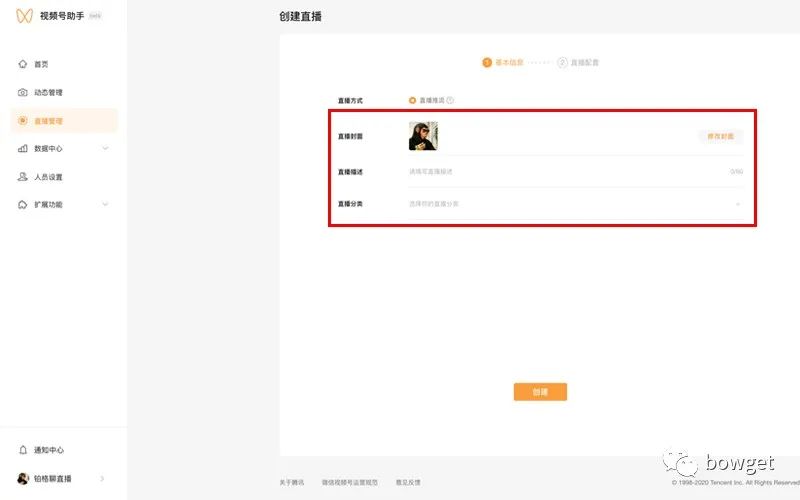Click the 数据中心 chart icon
The height and width of the screenshot is (500, 800).
pos(23,149)
